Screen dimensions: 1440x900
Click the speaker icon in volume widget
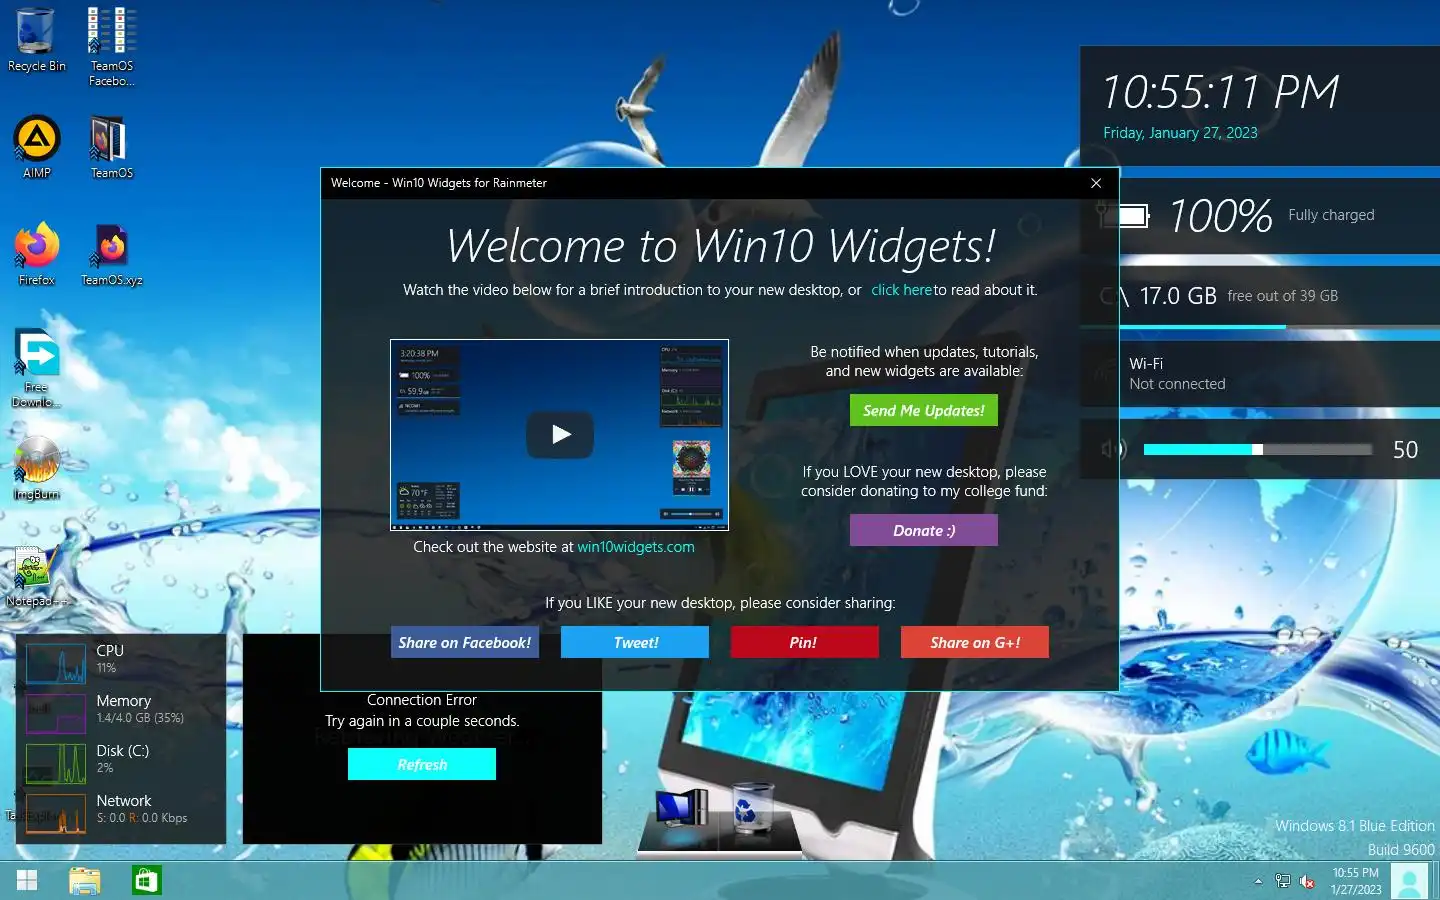coord(1114,449)
